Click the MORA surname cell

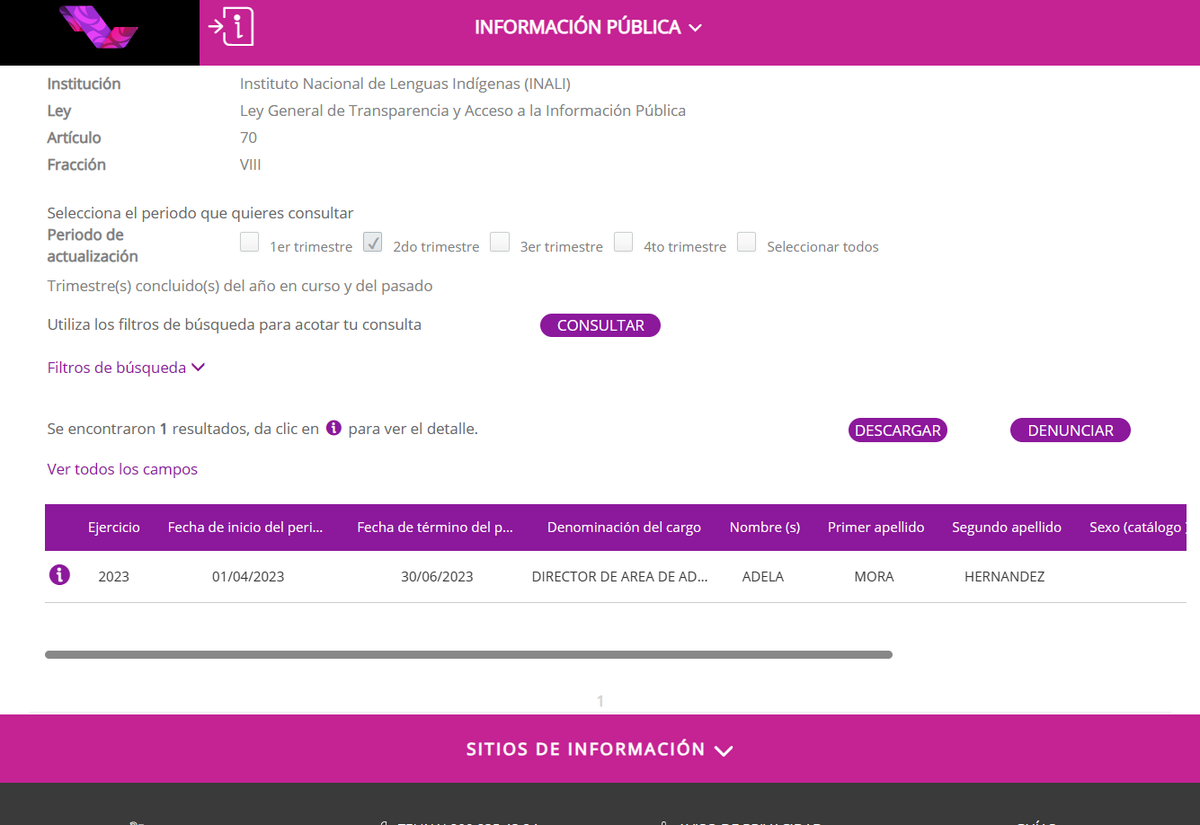(874, 577)
